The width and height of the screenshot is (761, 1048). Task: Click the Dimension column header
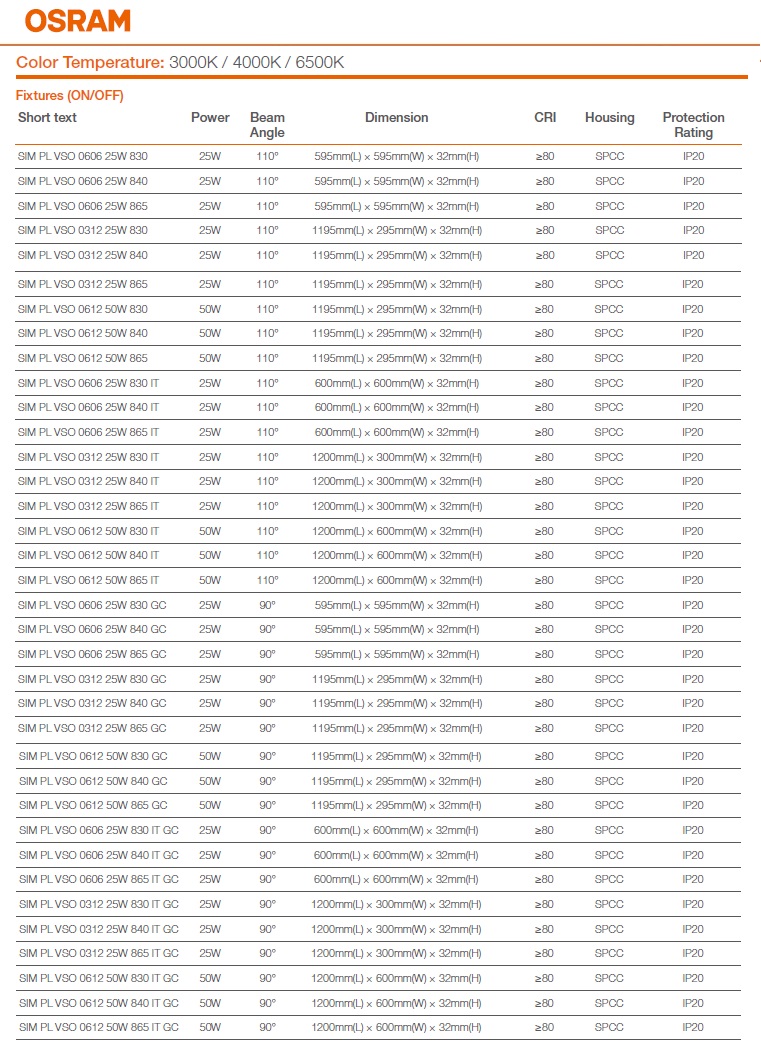[x=396, y=118]
